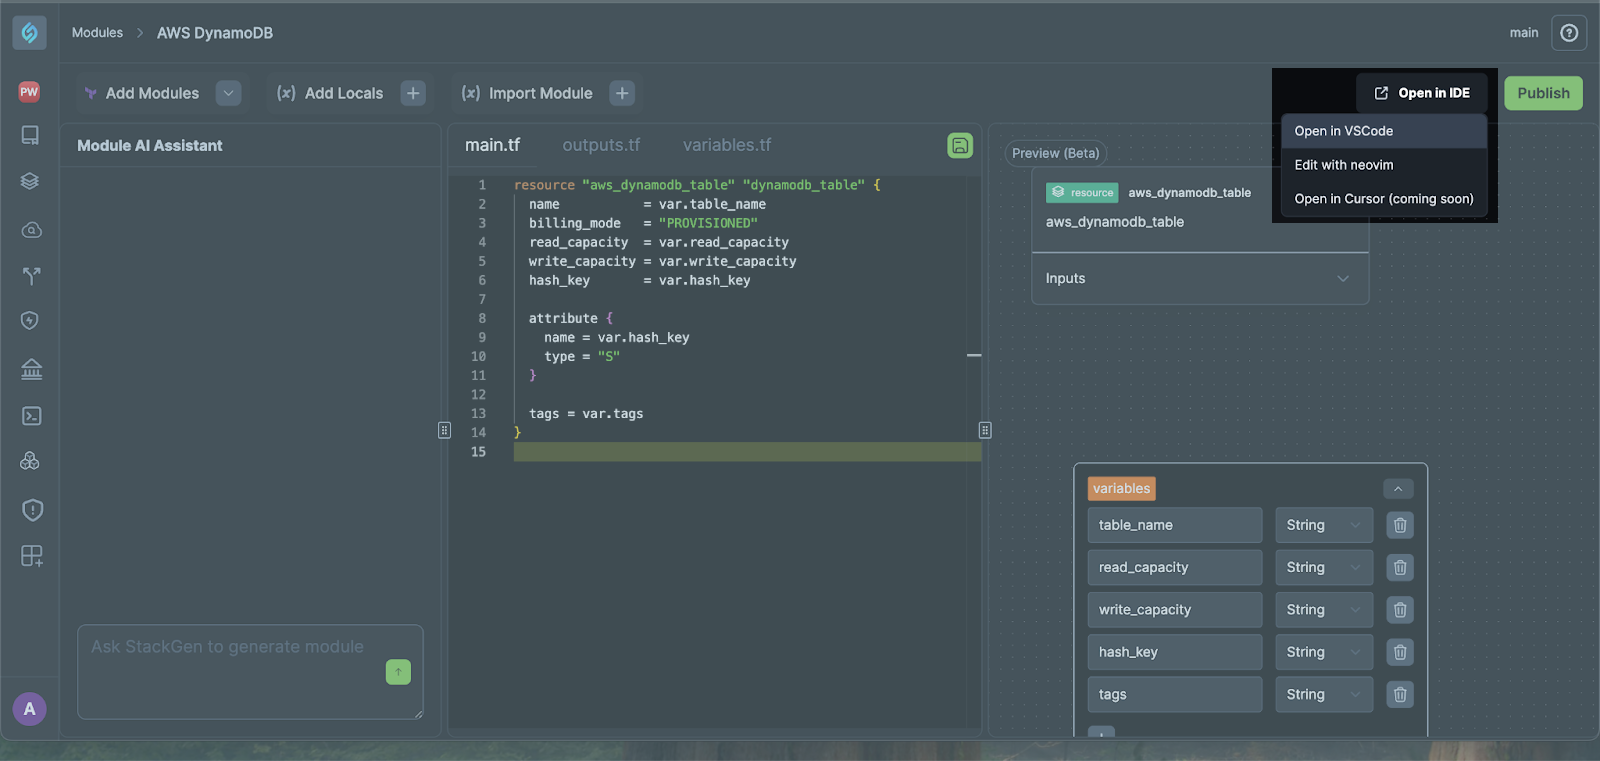This screenshot has width=1600, height=761.
Task: Open the cubes modules sidebar icon
Action: [x=30, y=461]
